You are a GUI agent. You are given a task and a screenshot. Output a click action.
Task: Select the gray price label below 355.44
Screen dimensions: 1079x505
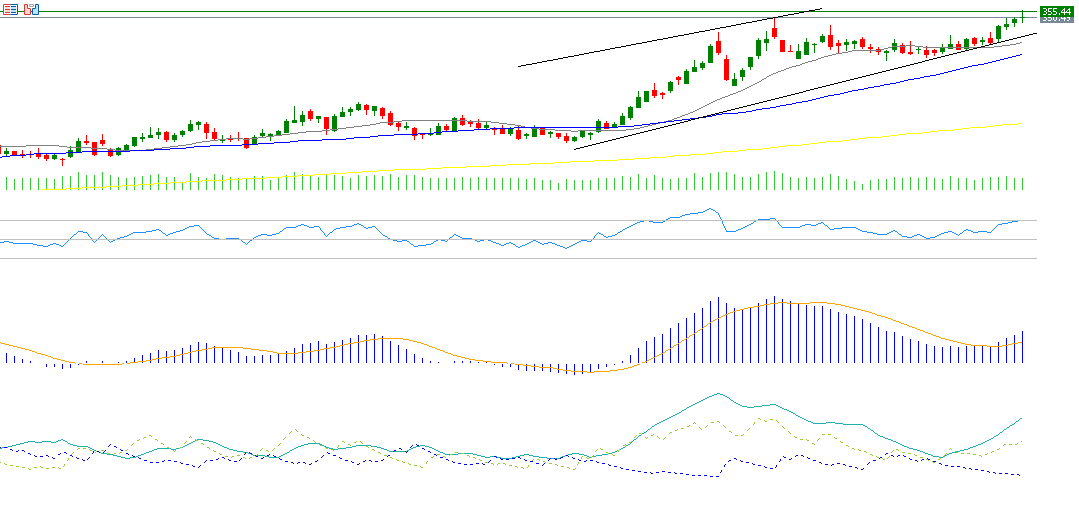click(x=1056, y=20)
